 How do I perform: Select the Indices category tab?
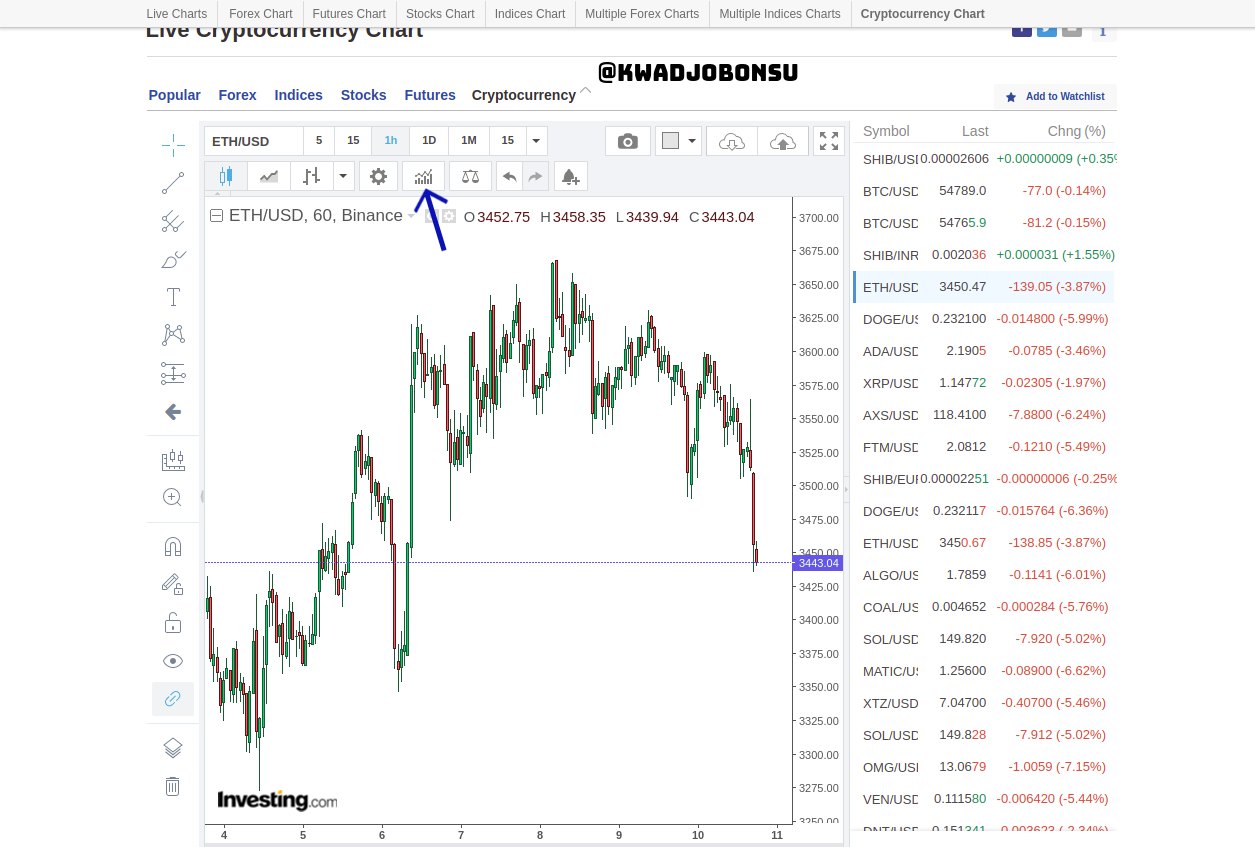[x=299, y=95]
